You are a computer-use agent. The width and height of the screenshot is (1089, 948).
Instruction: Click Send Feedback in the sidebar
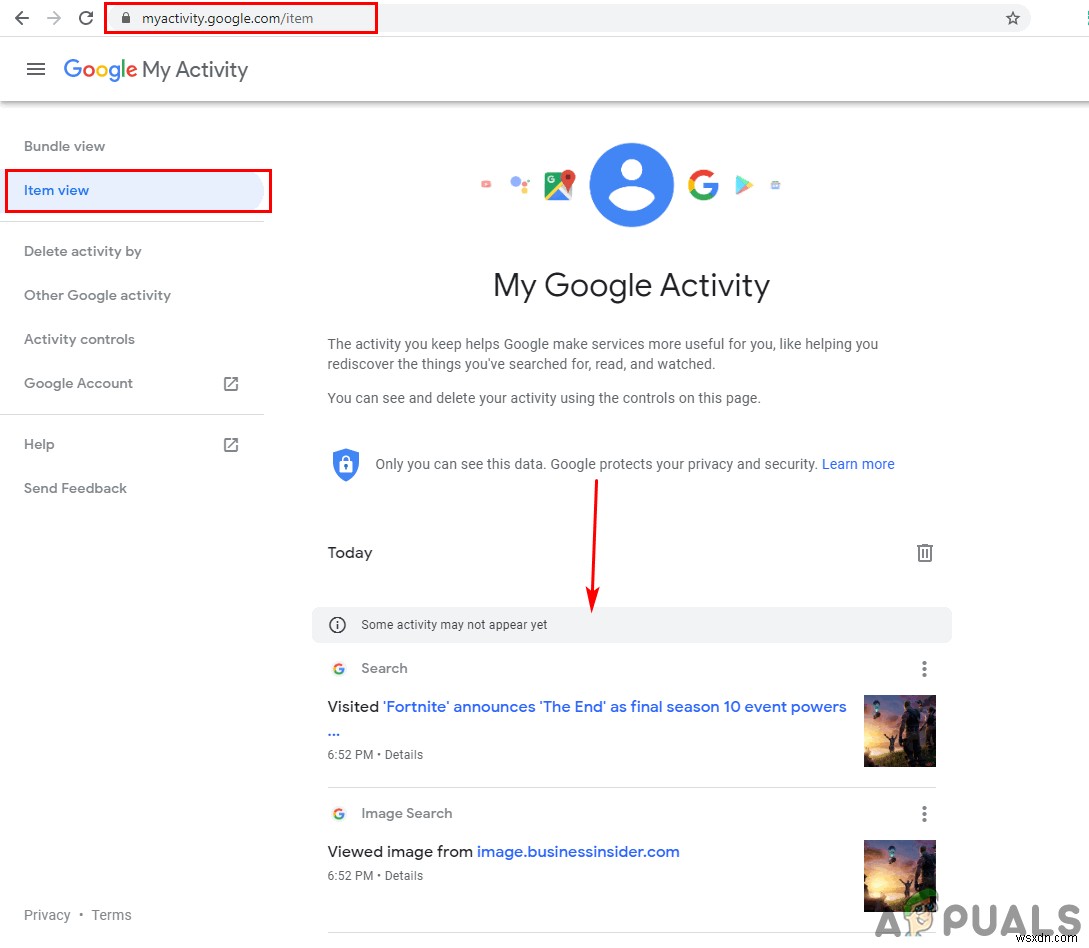(74, 488)
